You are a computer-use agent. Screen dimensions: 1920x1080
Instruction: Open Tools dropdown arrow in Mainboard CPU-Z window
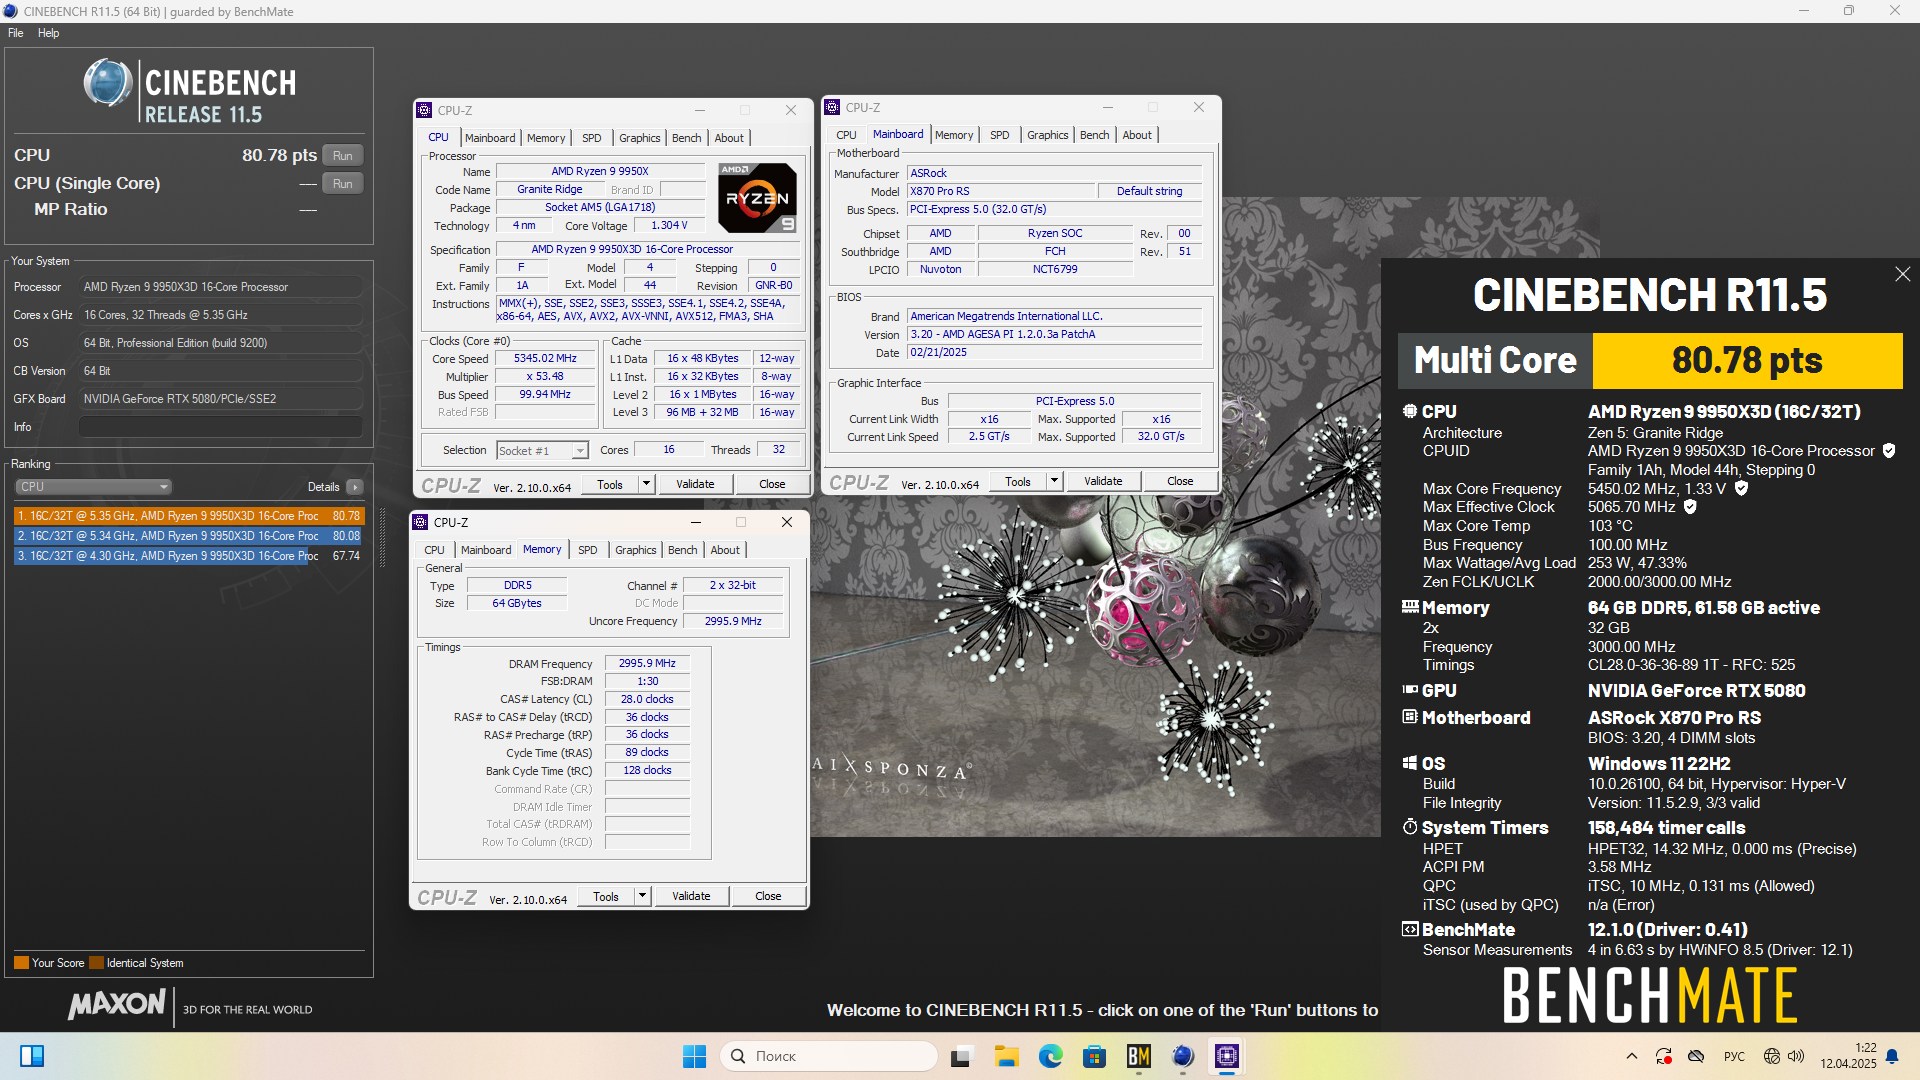click(x=1054, y=481)
